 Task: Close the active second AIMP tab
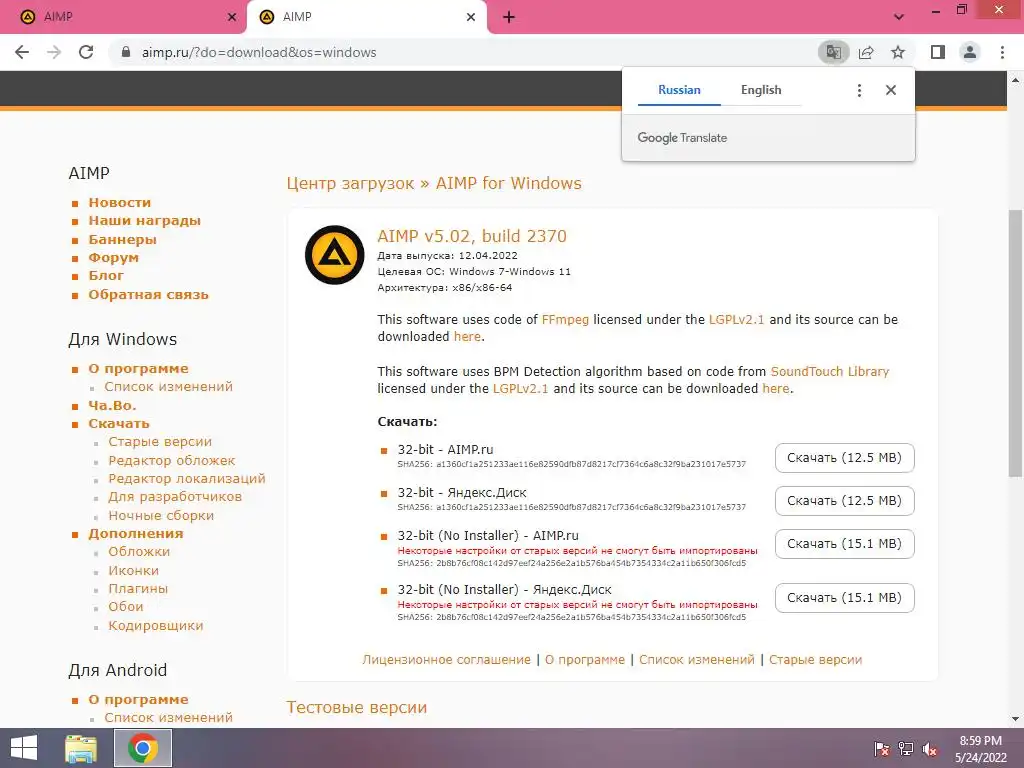click(x=471, y=17)
